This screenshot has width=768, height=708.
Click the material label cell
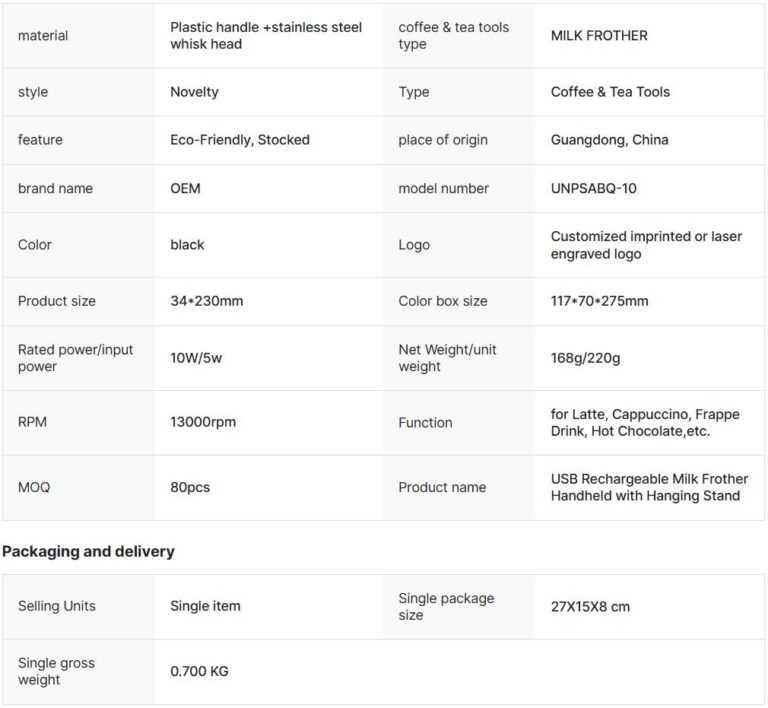pos(78,36)
